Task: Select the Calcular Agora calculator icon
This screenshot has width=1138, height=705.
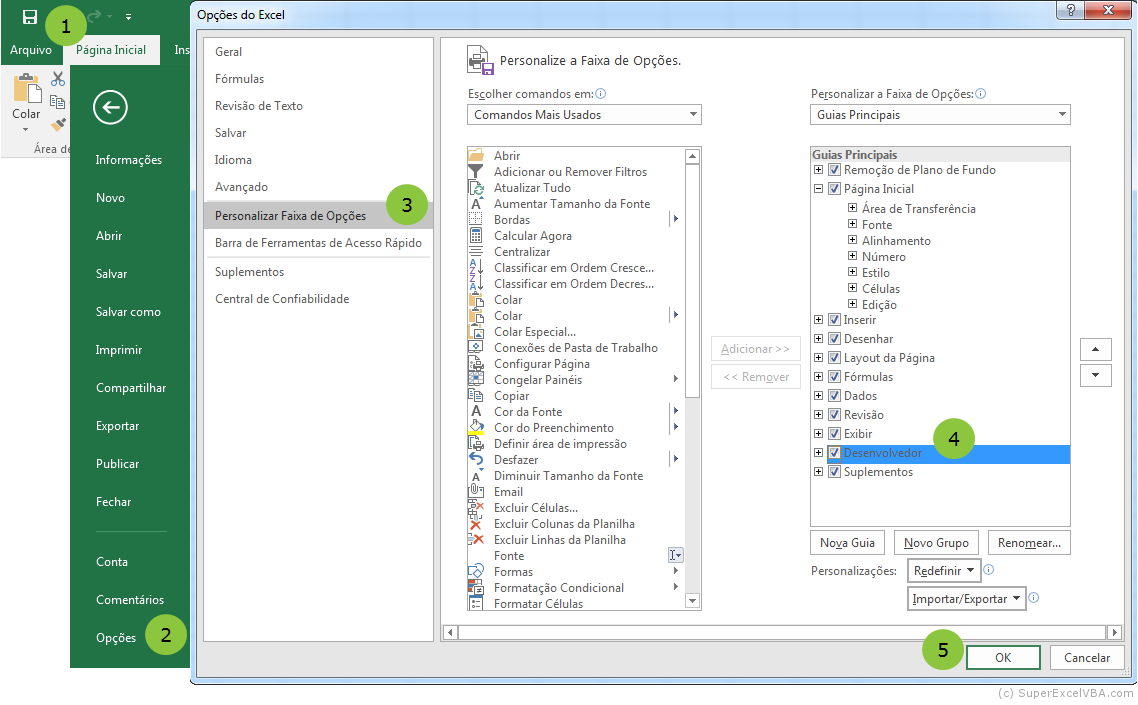Action: point(476,235)
